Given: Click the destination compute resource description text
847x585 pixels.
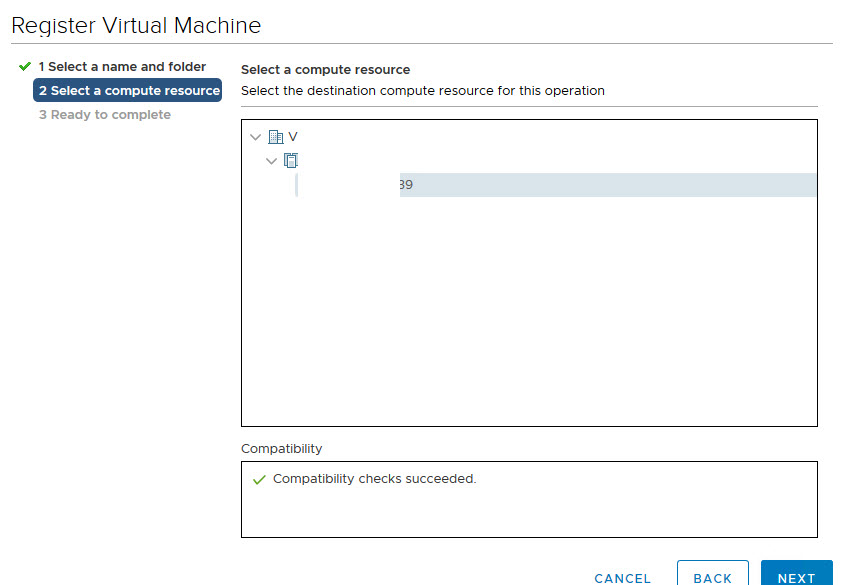Looking at the screenshot, I should coord(422,91).
